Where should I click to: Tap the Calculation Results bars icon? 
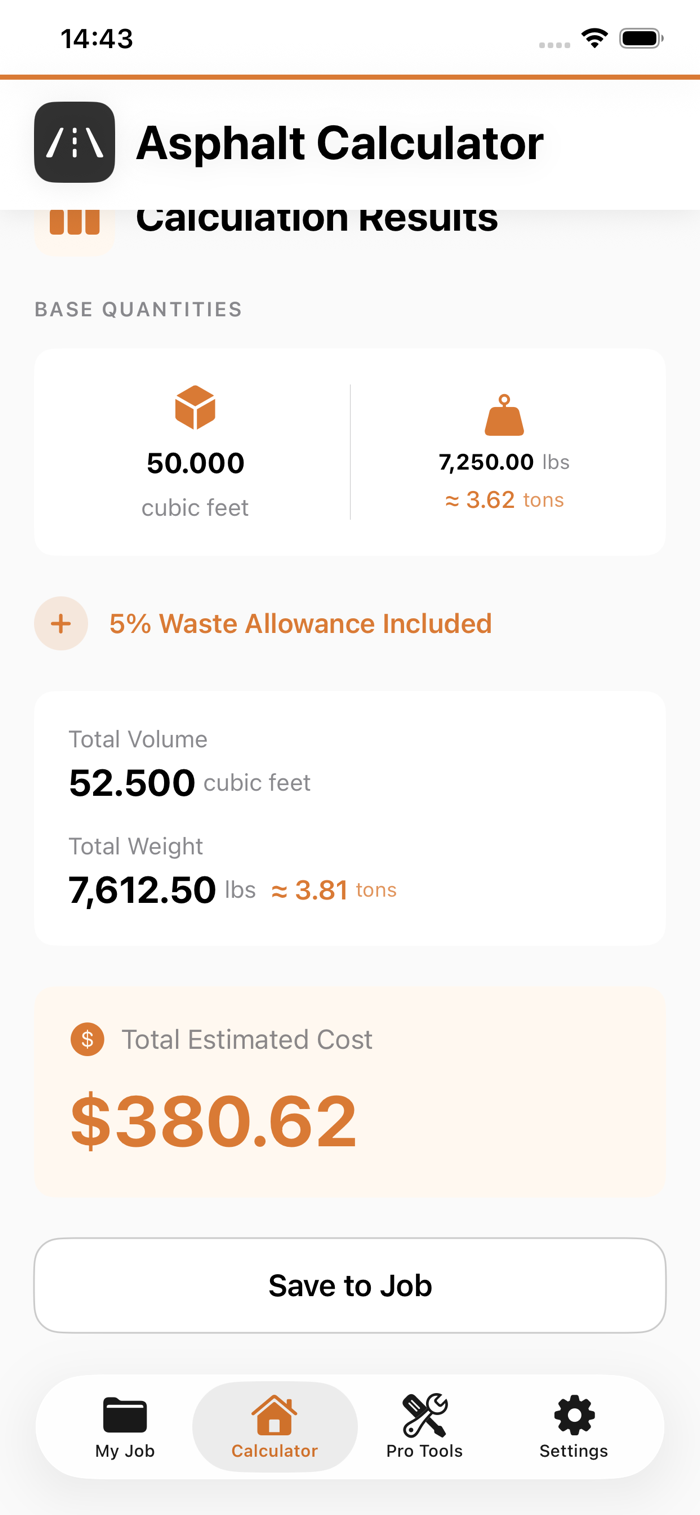coord(74,222)
